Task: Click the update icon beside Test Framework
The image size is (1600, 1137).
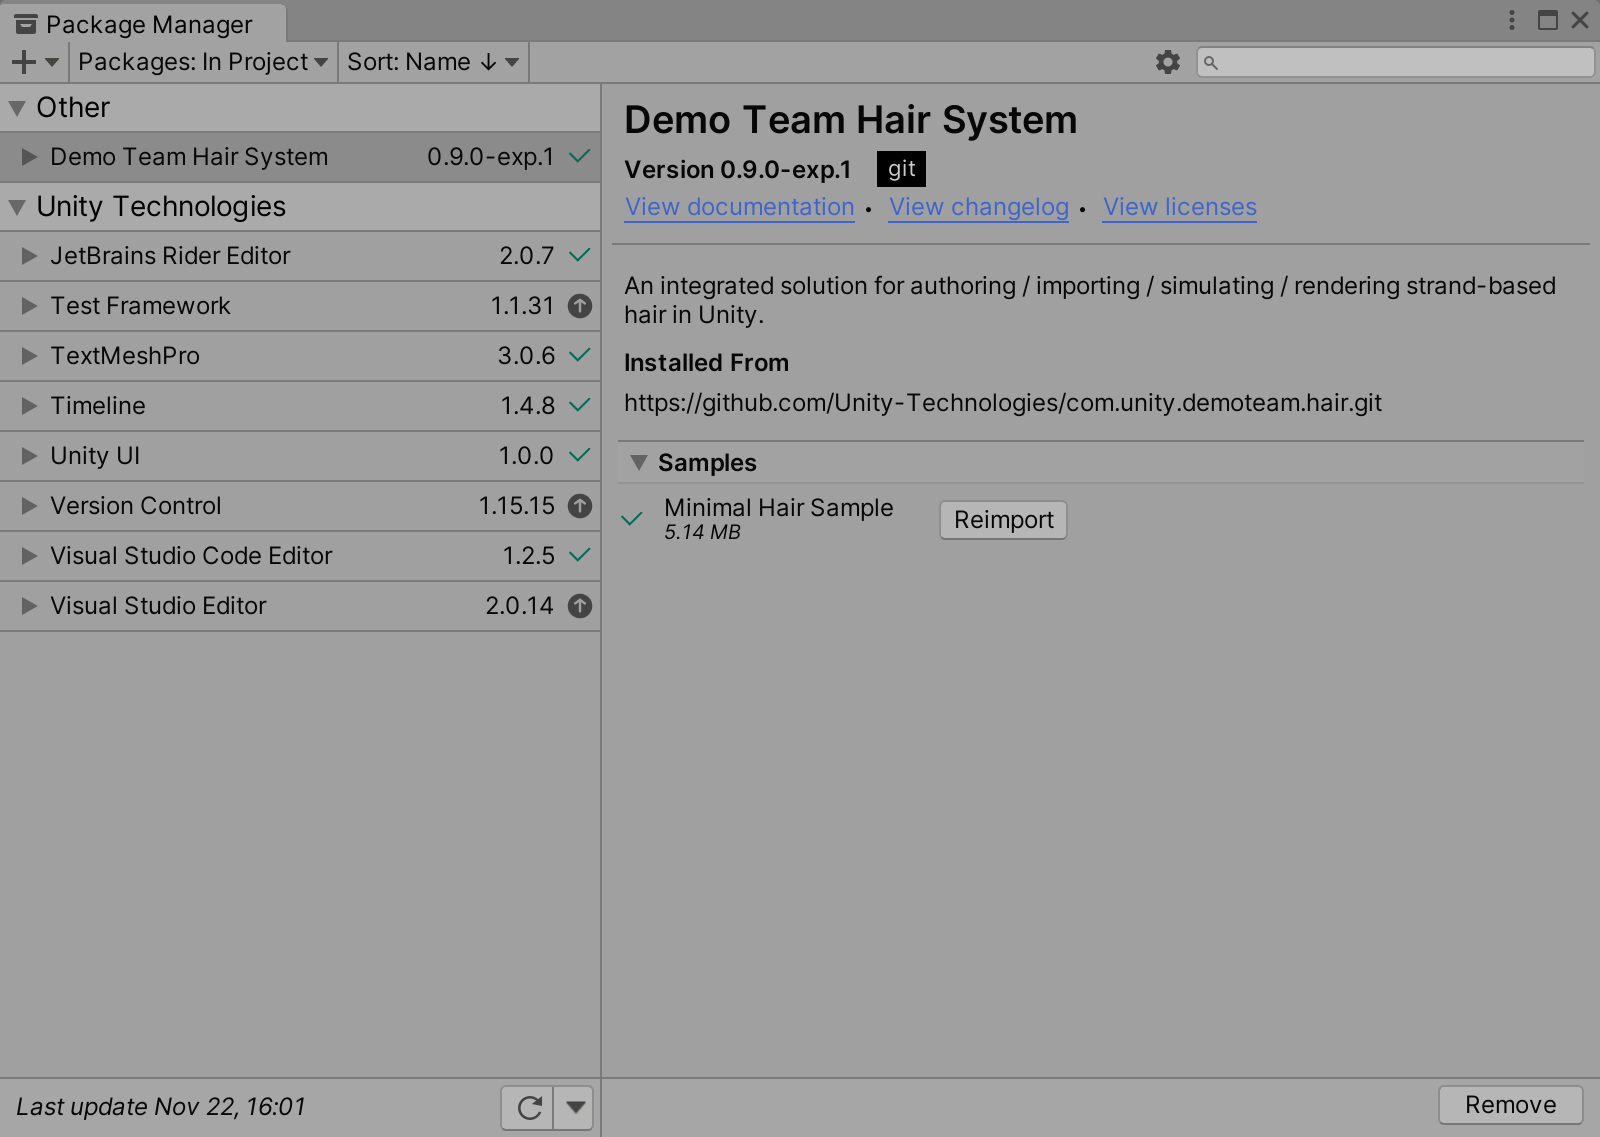Action: [579, 306]
